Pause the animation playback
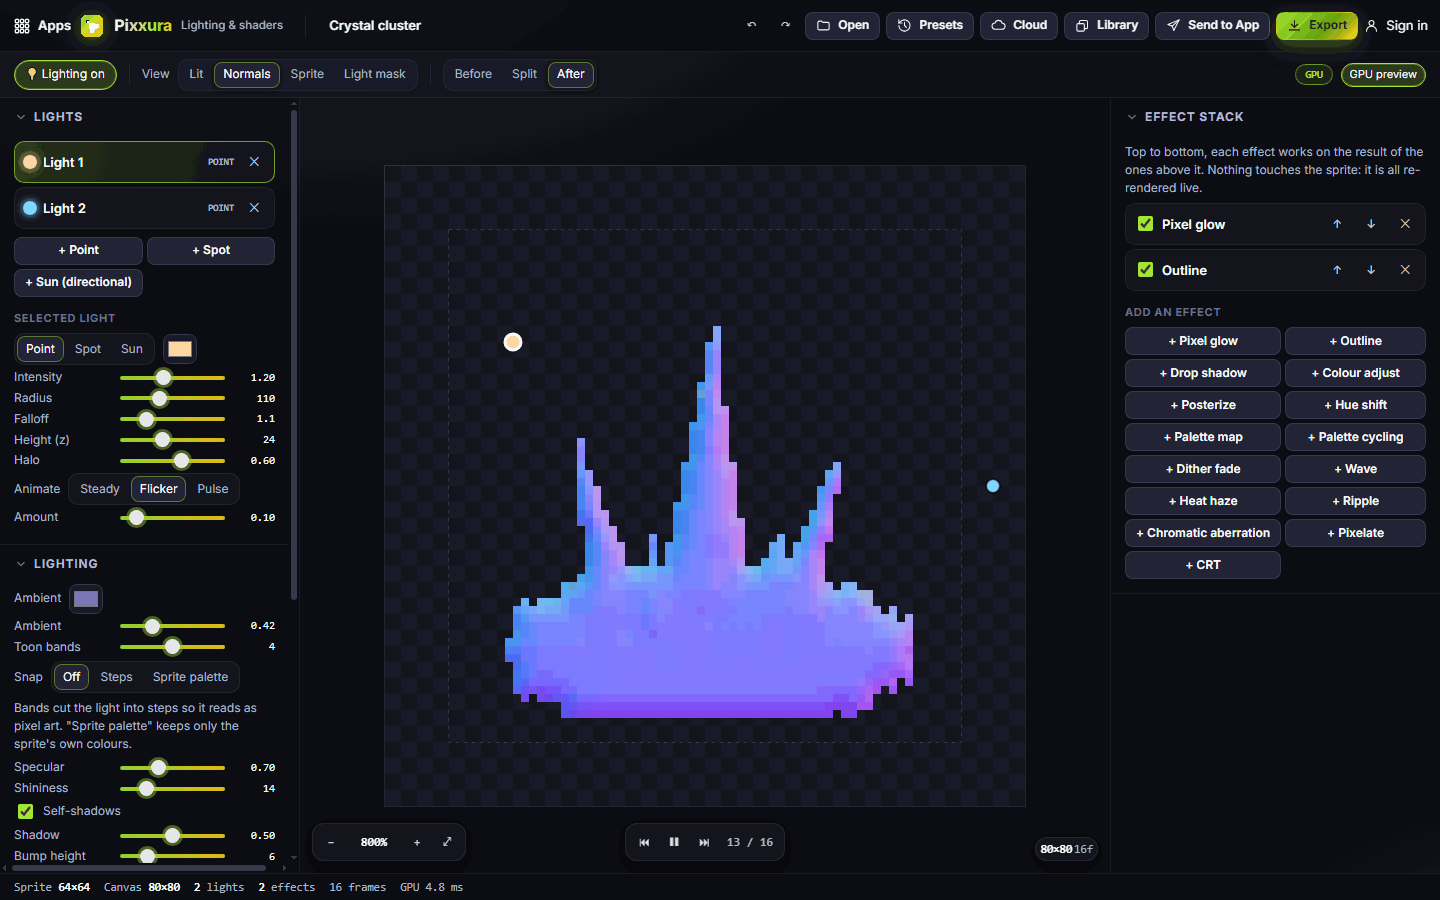The width and height of the screenshot is (1440, 900). click(674, 842)
